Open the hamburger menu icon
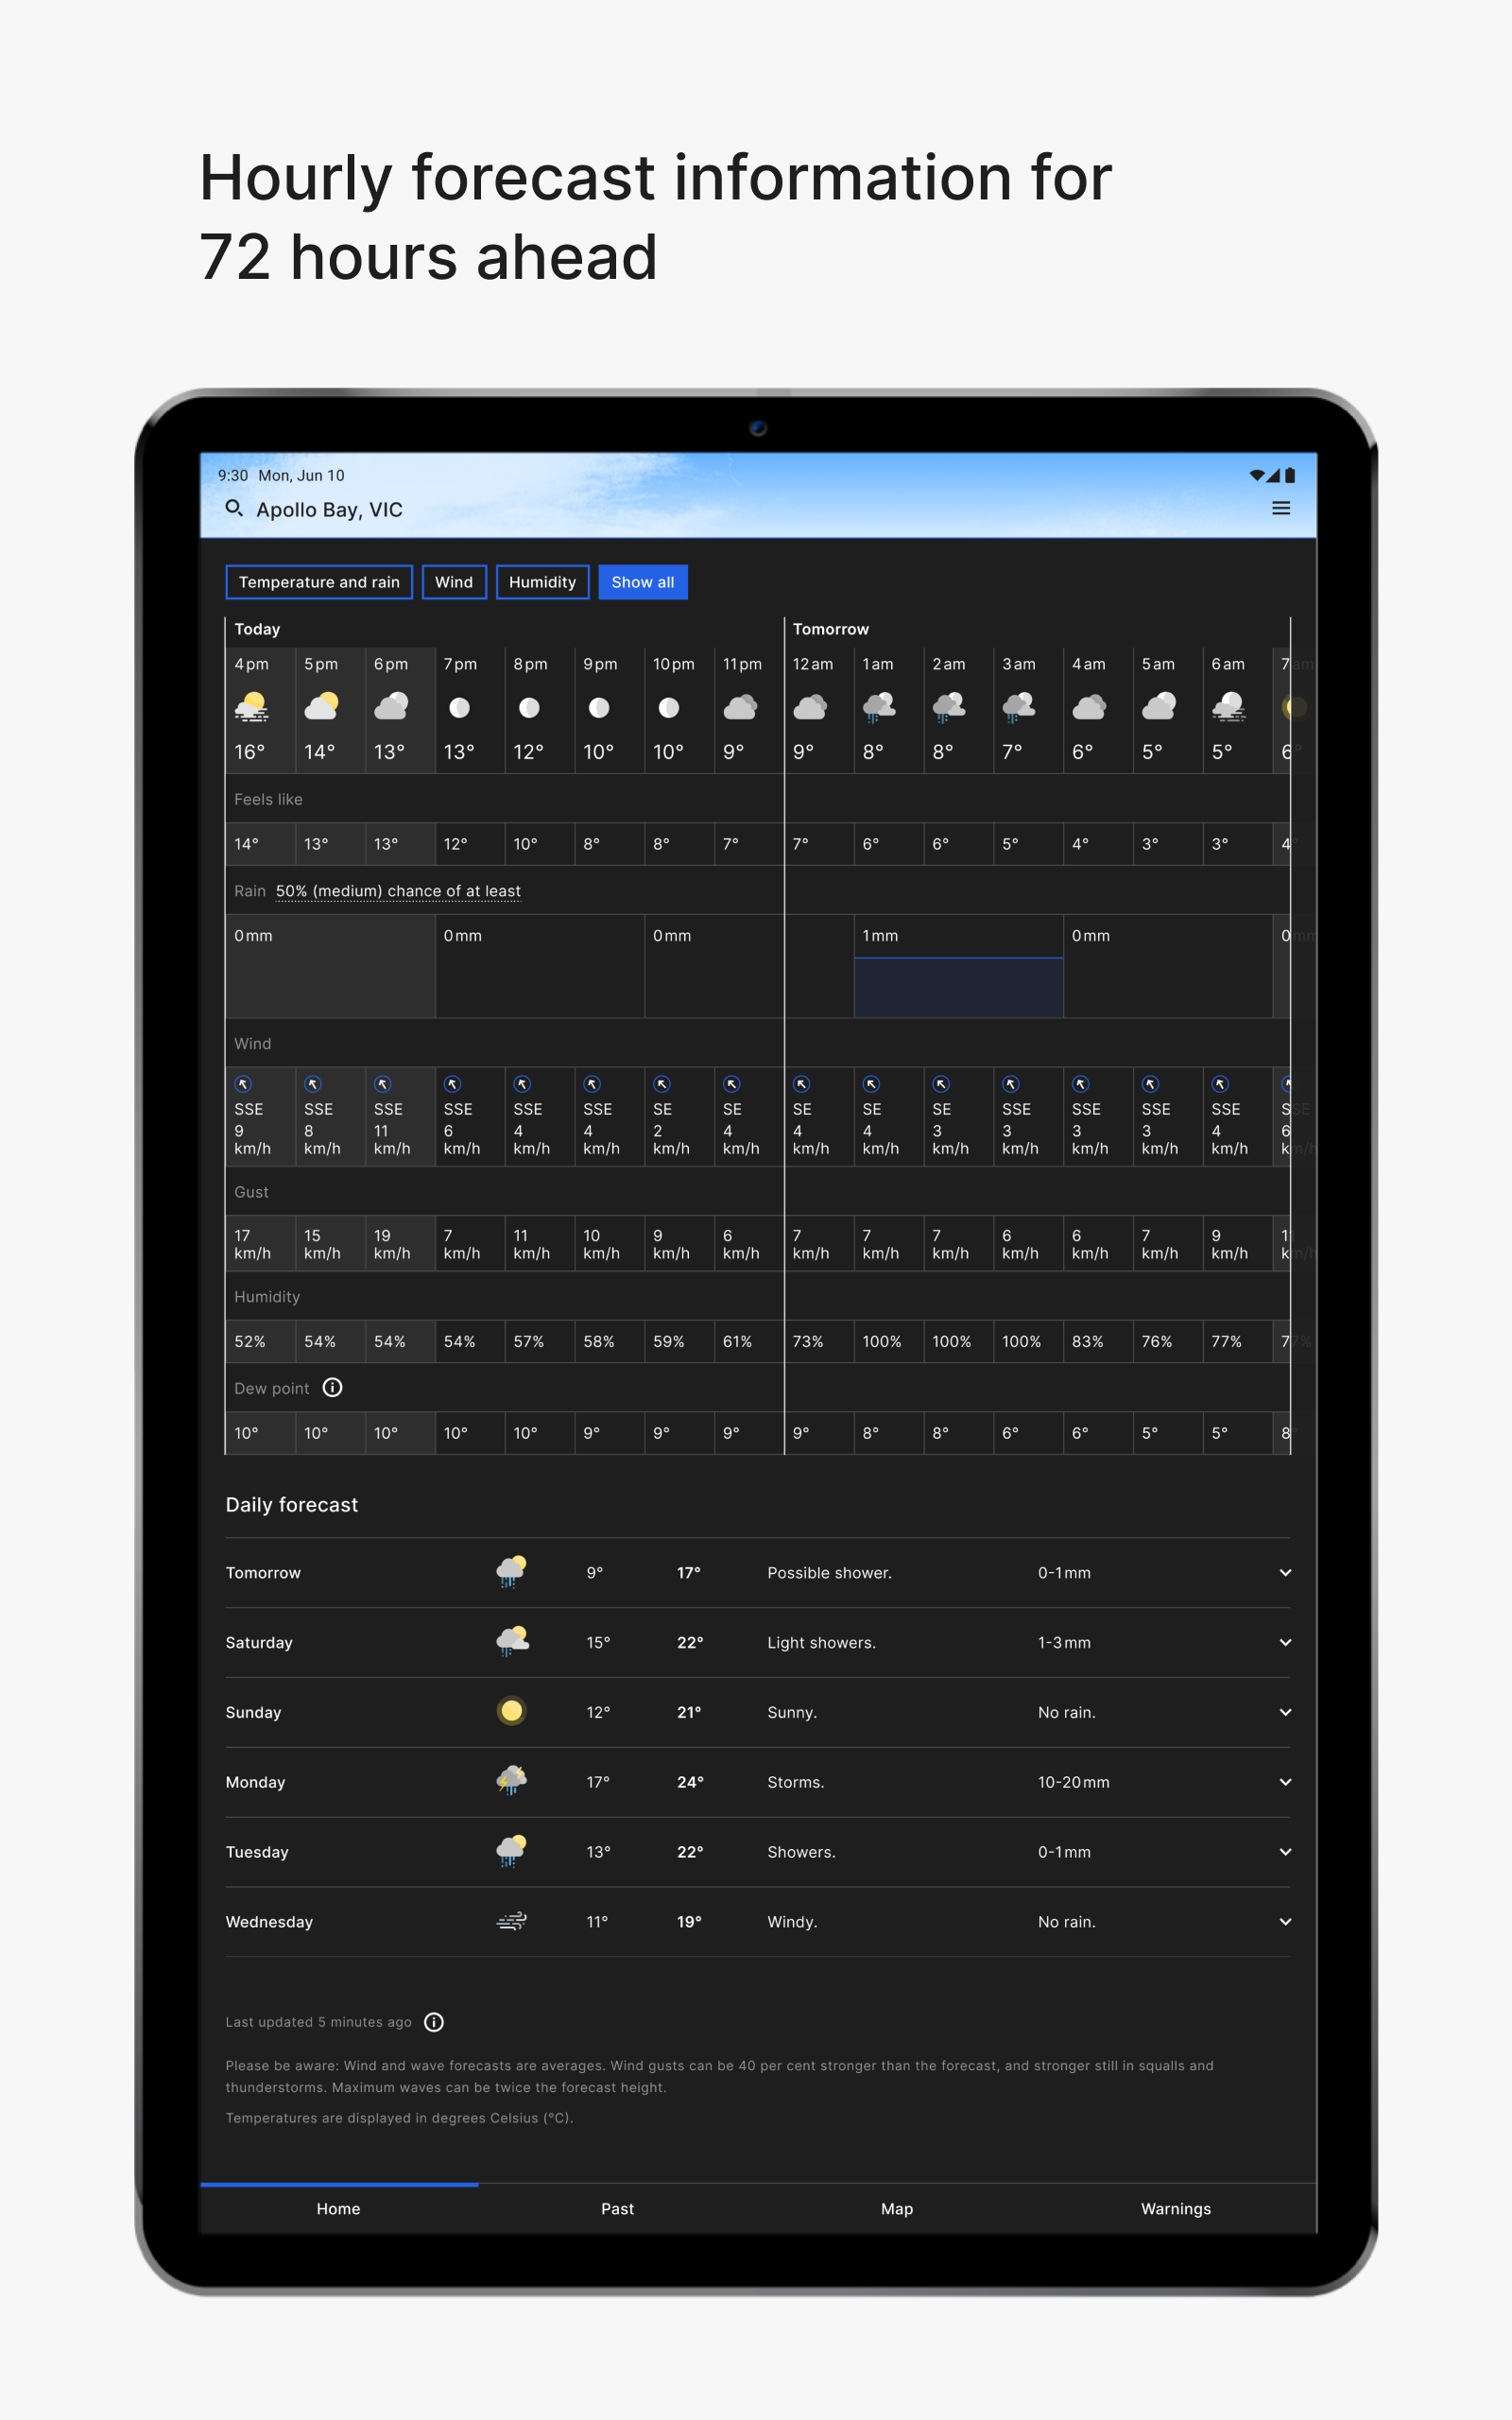Viewport: 1512px width, 2420px height. tap(1280, 508)
